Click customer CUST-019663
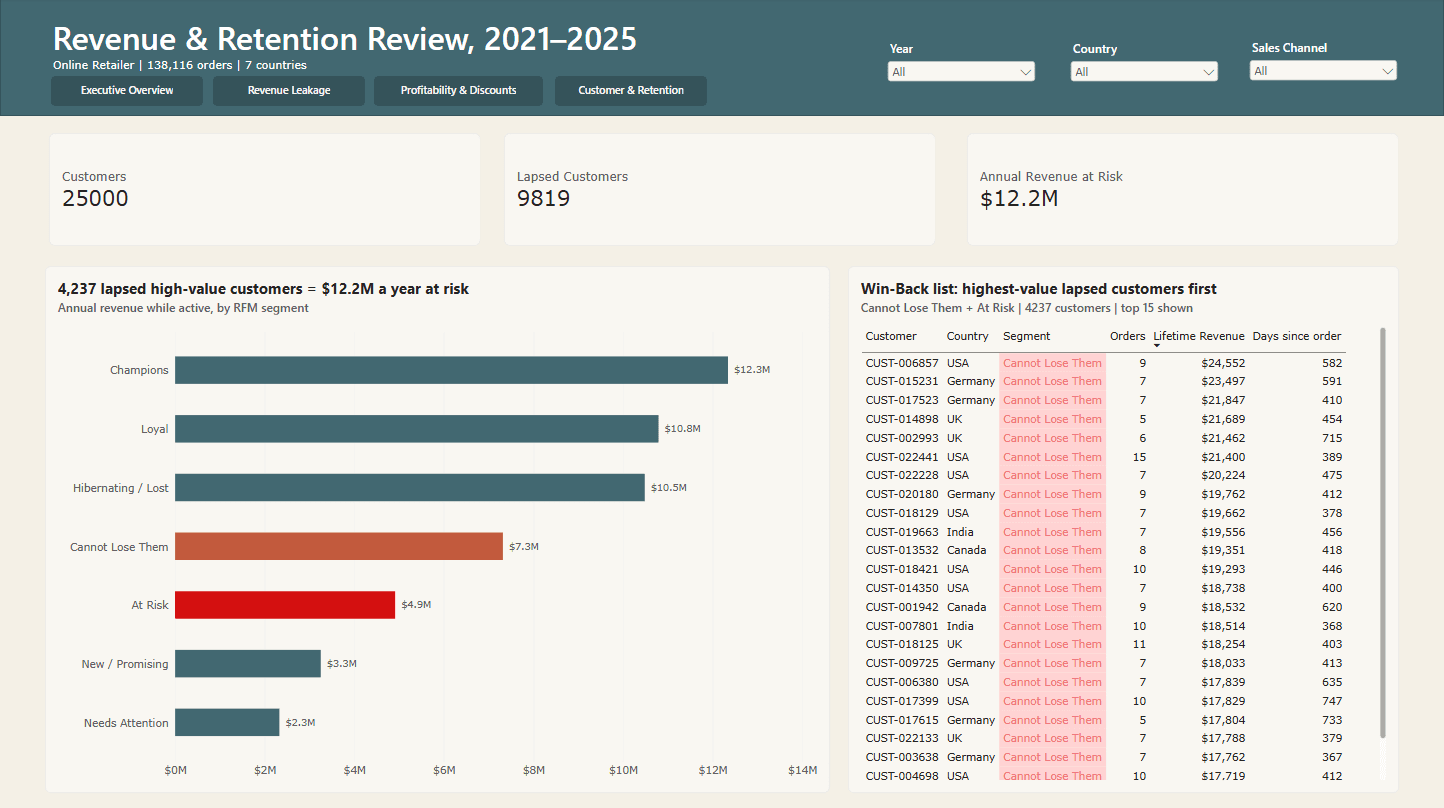 click(x=902, y=532)
